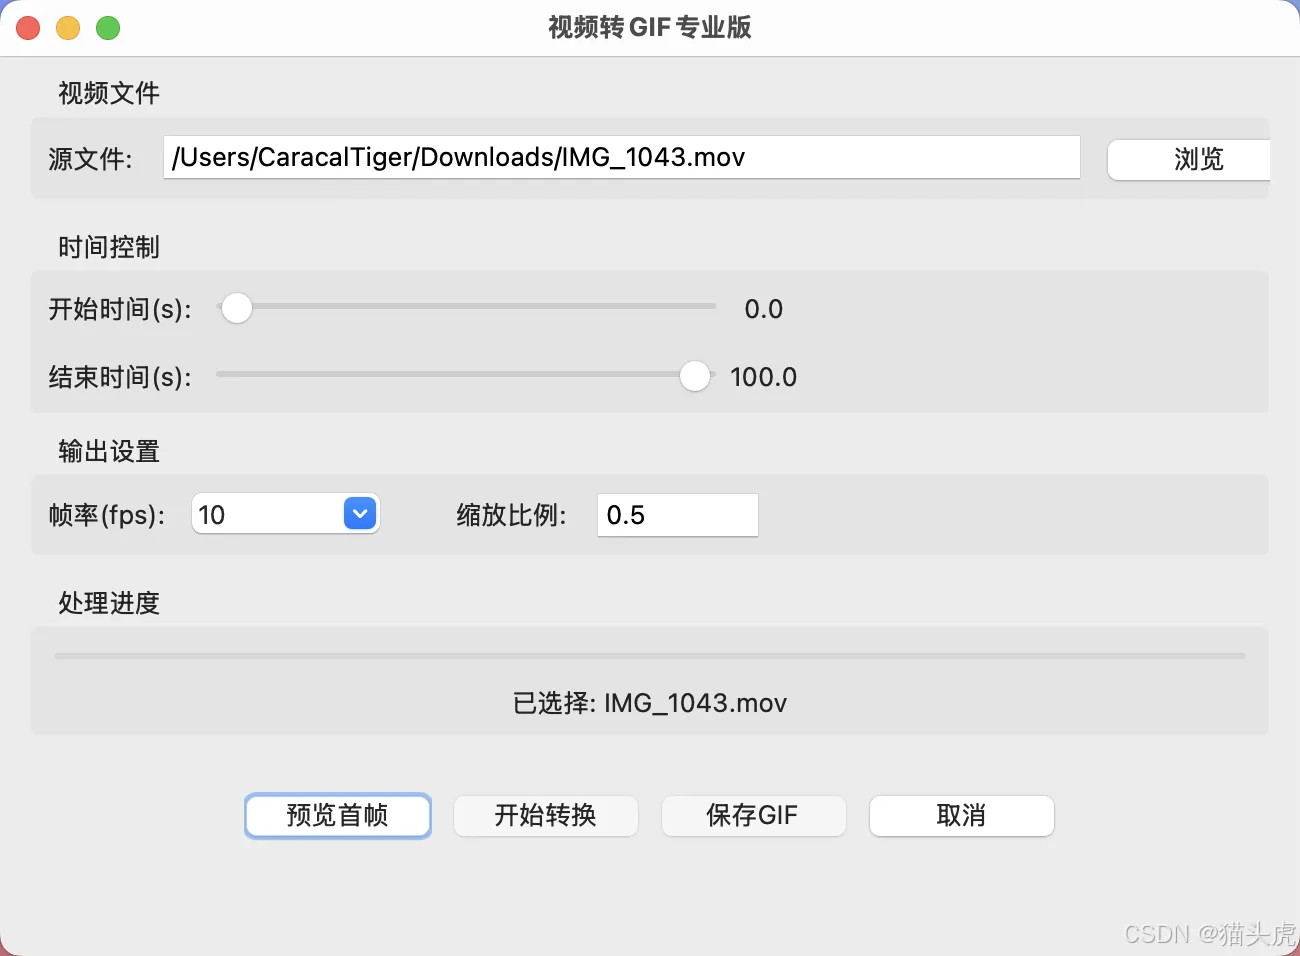
Task: Click the 缩放比例 input field
Action: 678,515
